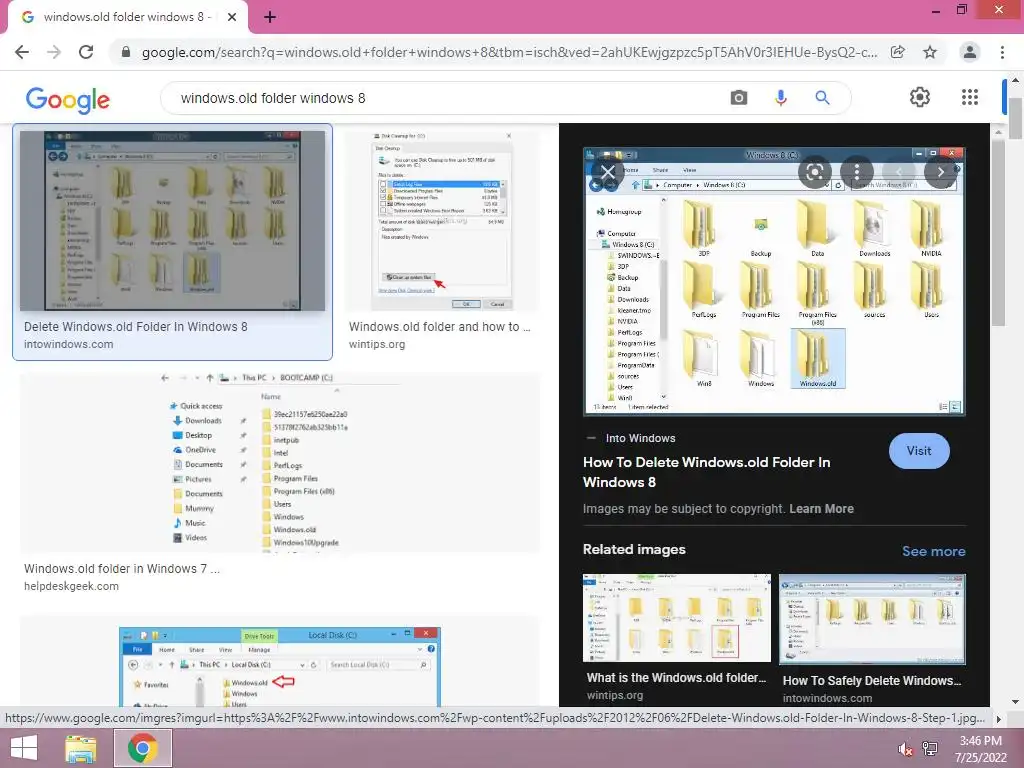This screenshot has width=1024, height=768.
Task: Open preview panel more options menu
Action: [x=857, y=172]
